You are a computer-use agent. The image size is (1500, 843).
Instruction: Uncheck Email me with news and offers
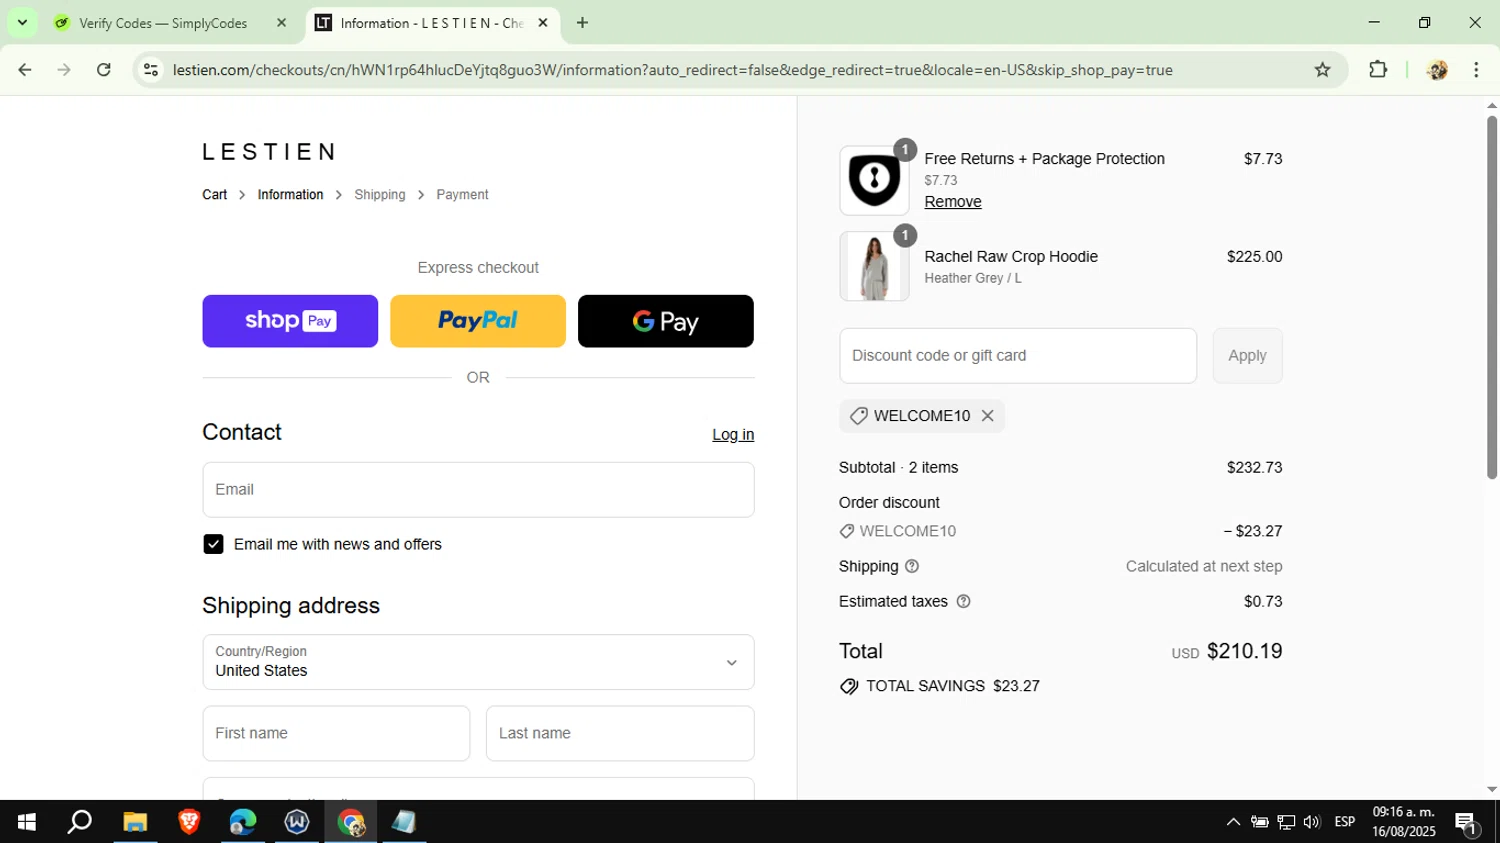pyautogui.click(x=213, y=544)
